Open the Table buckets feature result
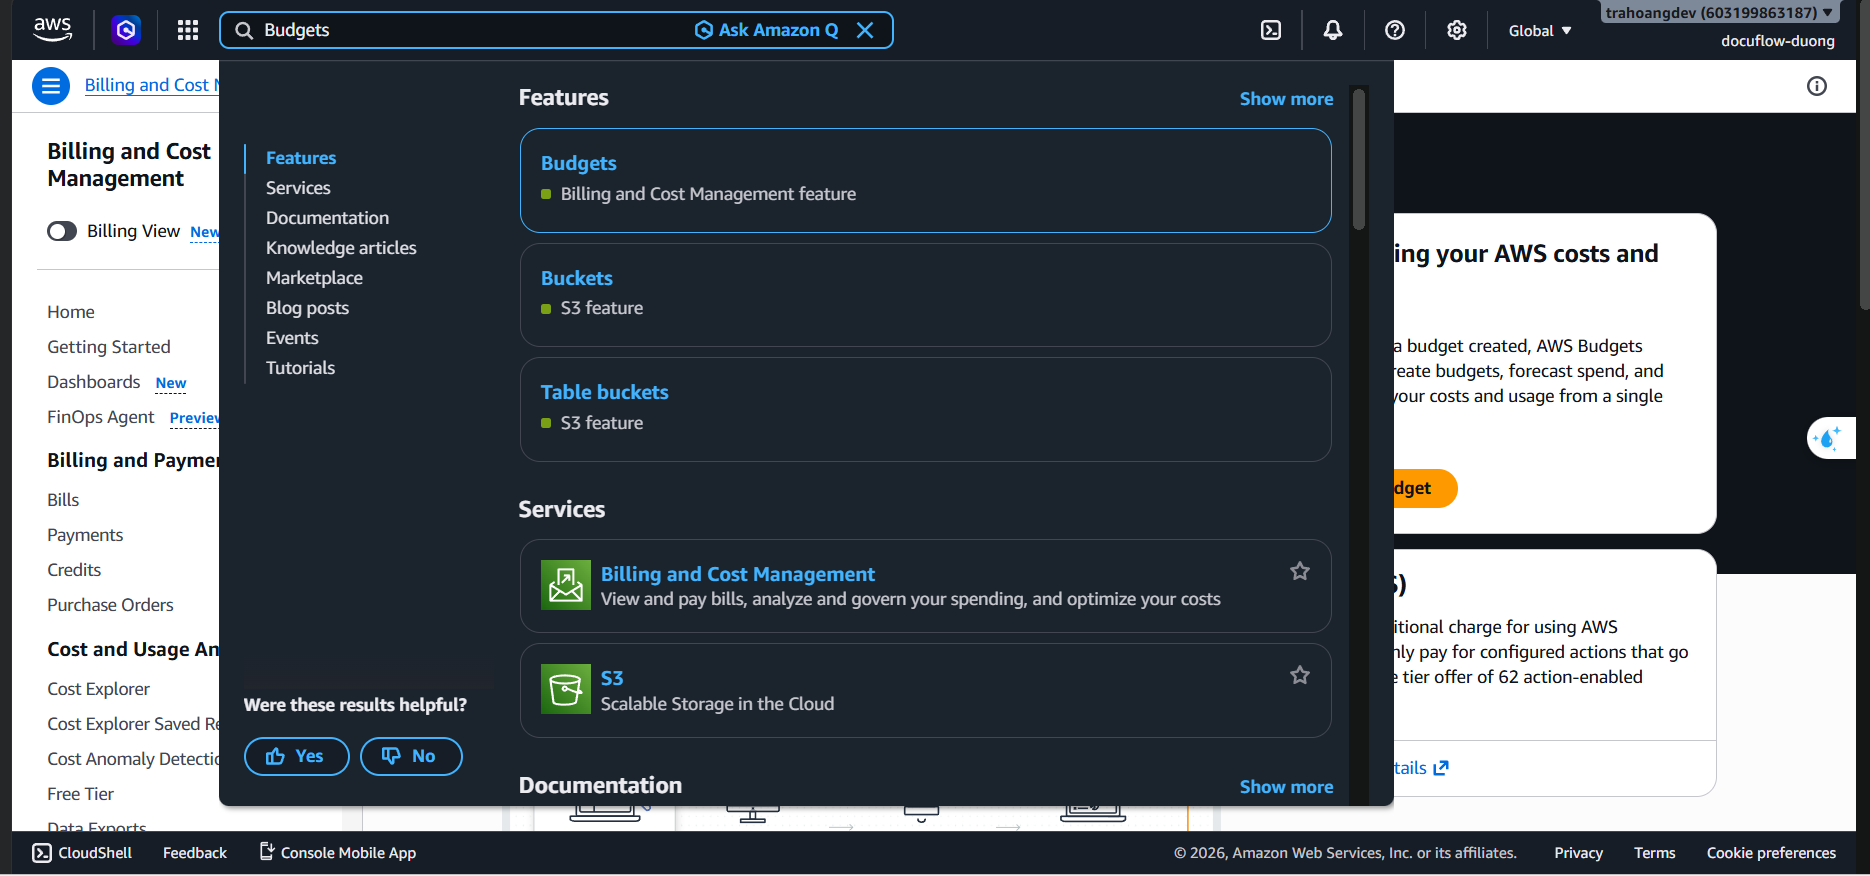 pos(925,409)
